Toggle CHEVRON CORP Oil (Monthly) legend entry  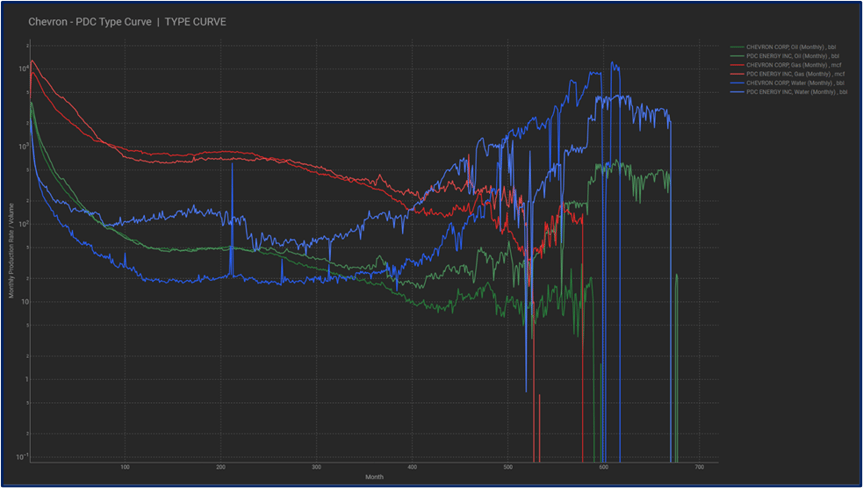[x=784, y=47]
